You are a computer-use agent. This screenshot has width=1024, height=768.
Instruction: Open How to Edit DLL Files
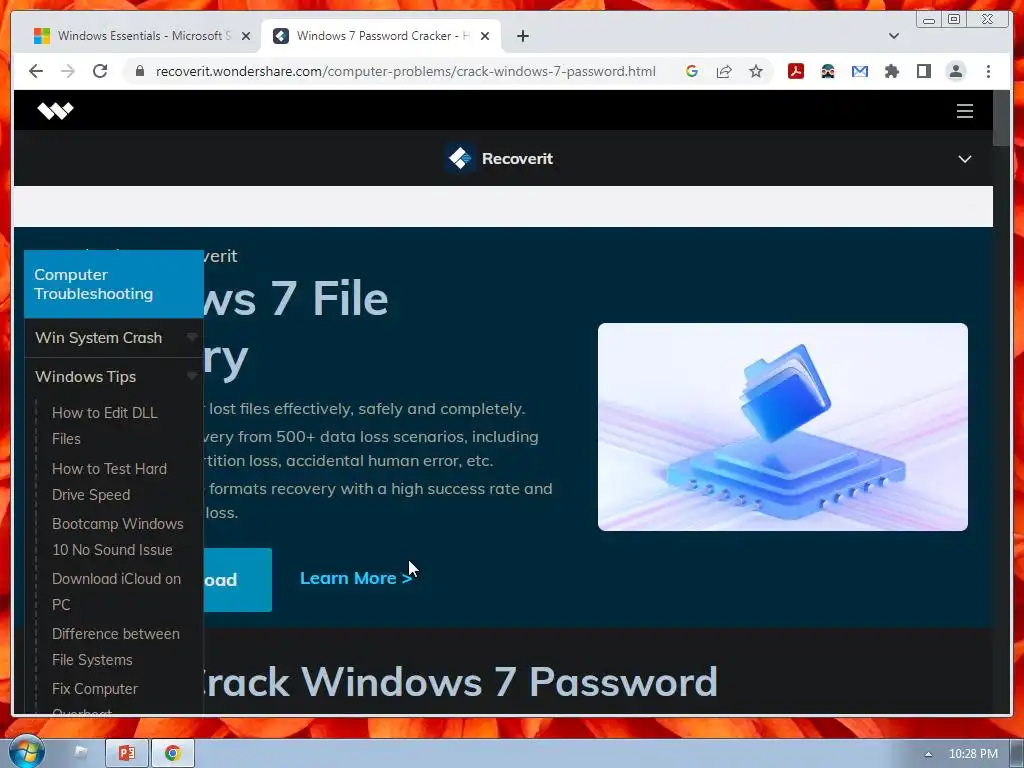point(104,426)
